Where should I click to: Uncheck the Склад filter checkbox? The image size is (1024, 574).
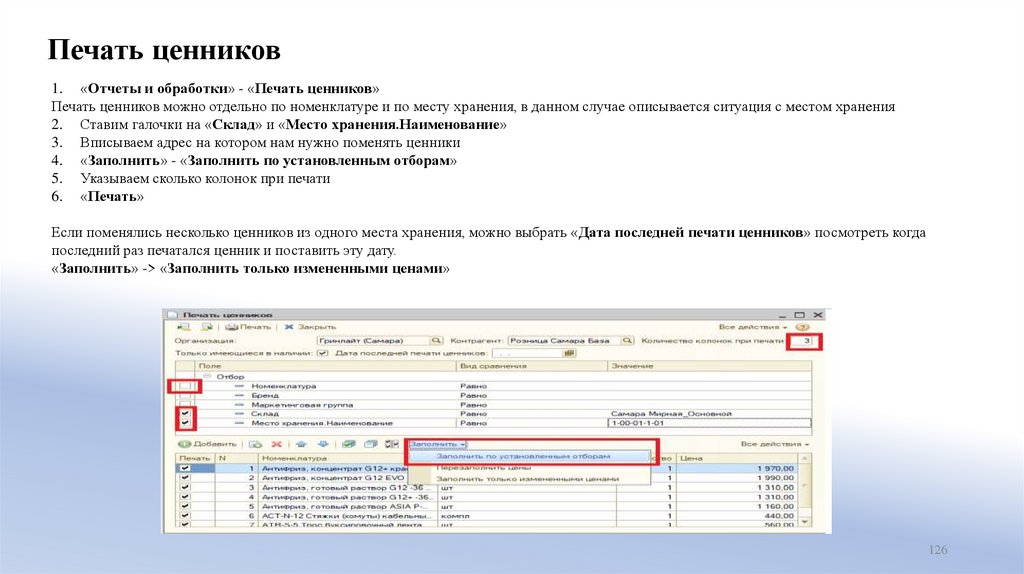click(x=185, y=414)
